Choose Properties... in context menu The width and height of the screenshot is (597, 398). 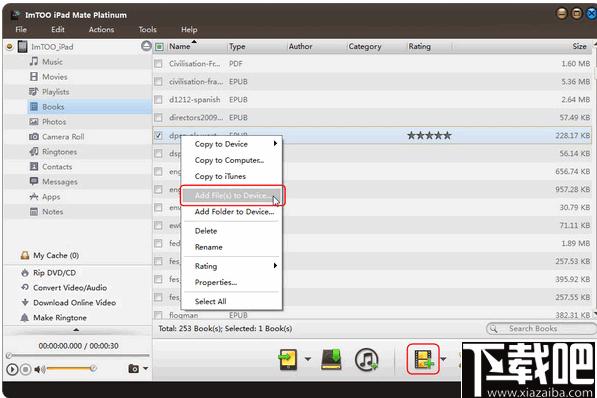point(231,282)
